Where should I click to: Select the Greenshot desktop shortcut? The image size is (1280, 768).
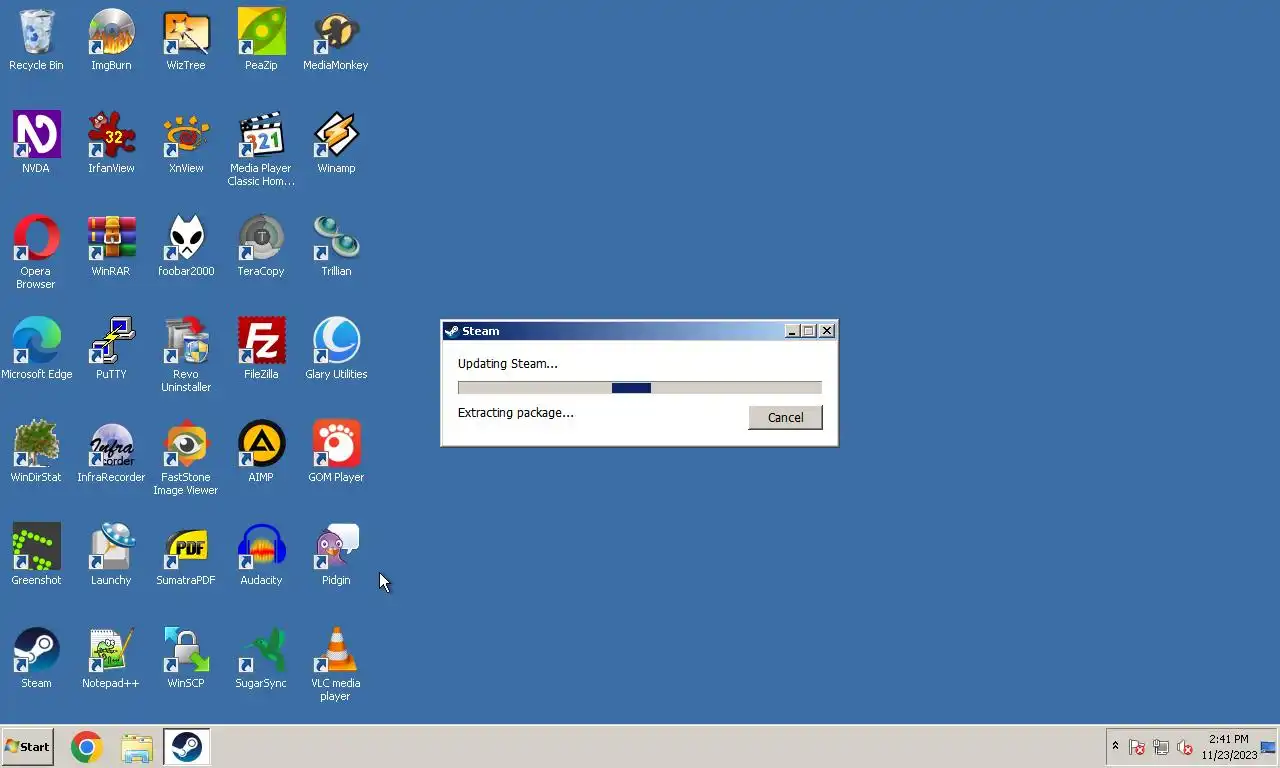tap(36, 555)
